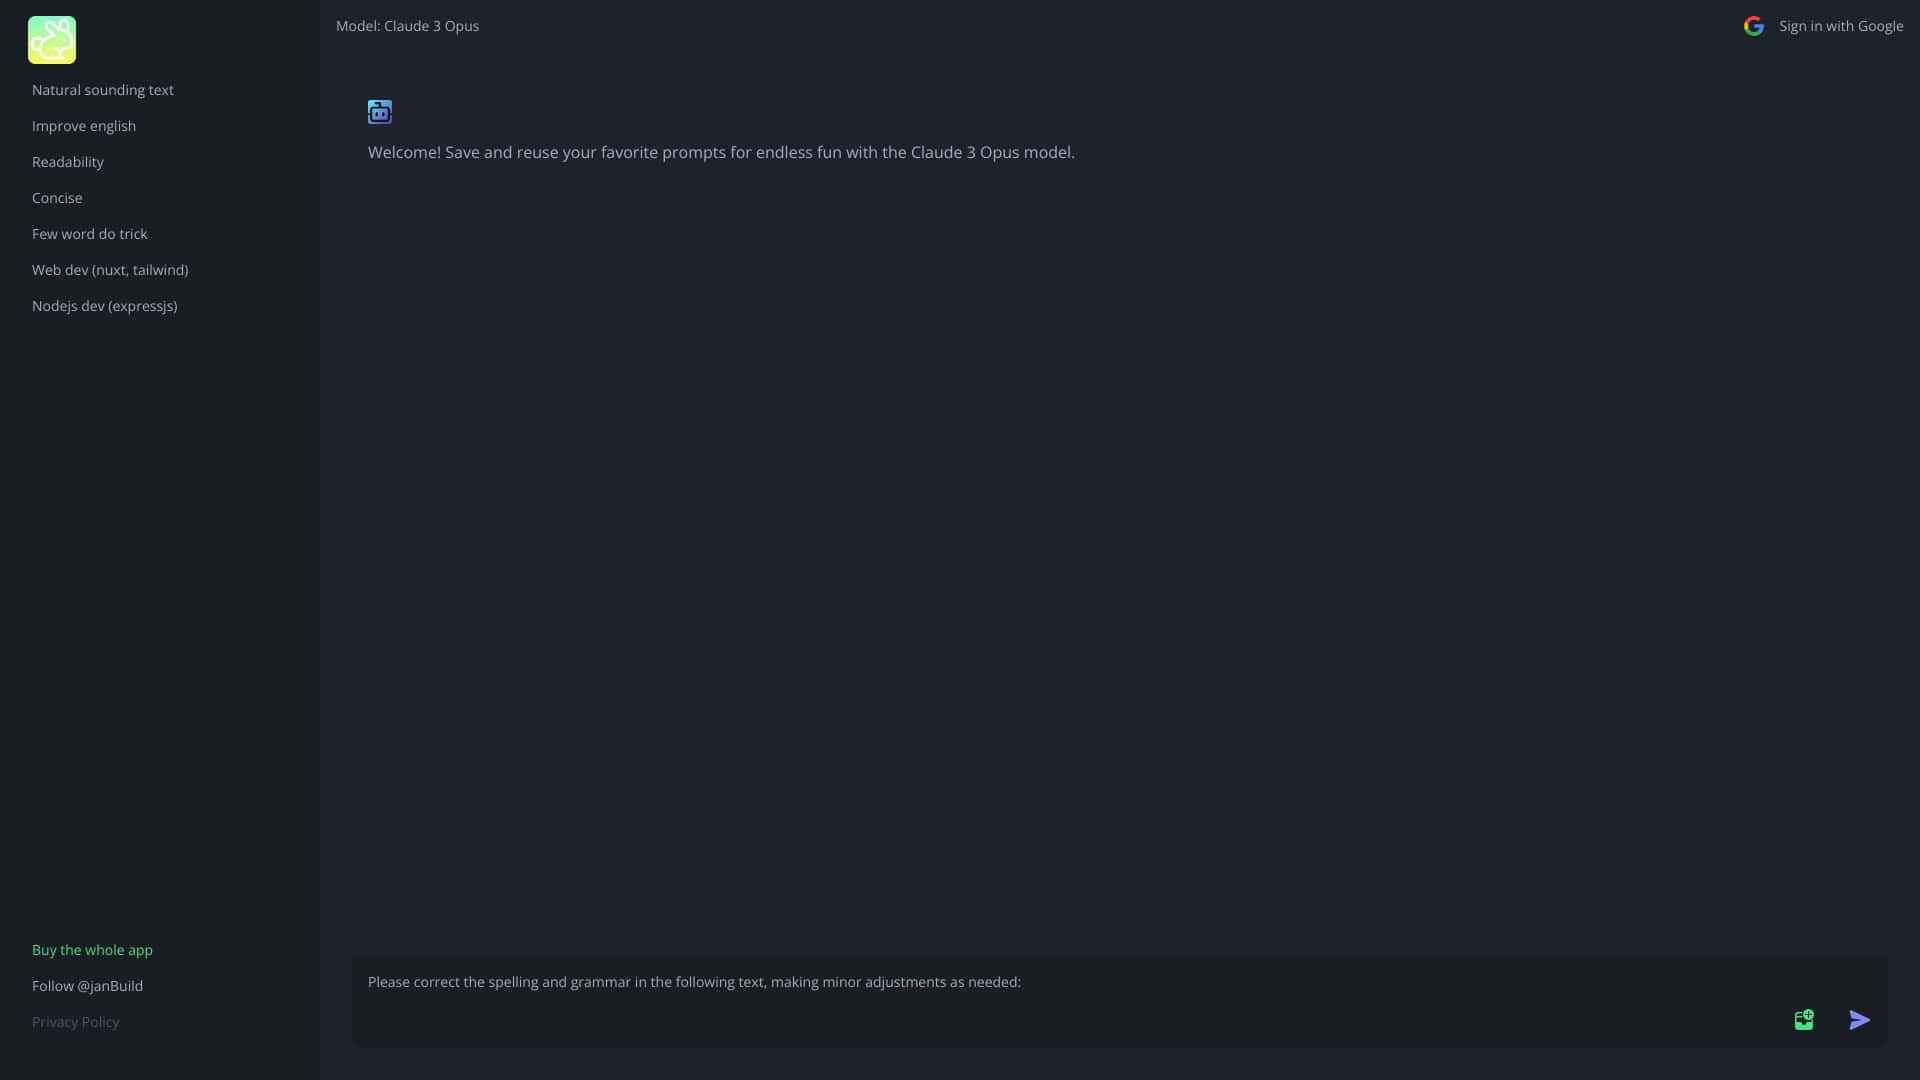This screenshot has width=1920, height=1080.
Task: Focus the prompt message input field
Action: pos(1072,1002)
